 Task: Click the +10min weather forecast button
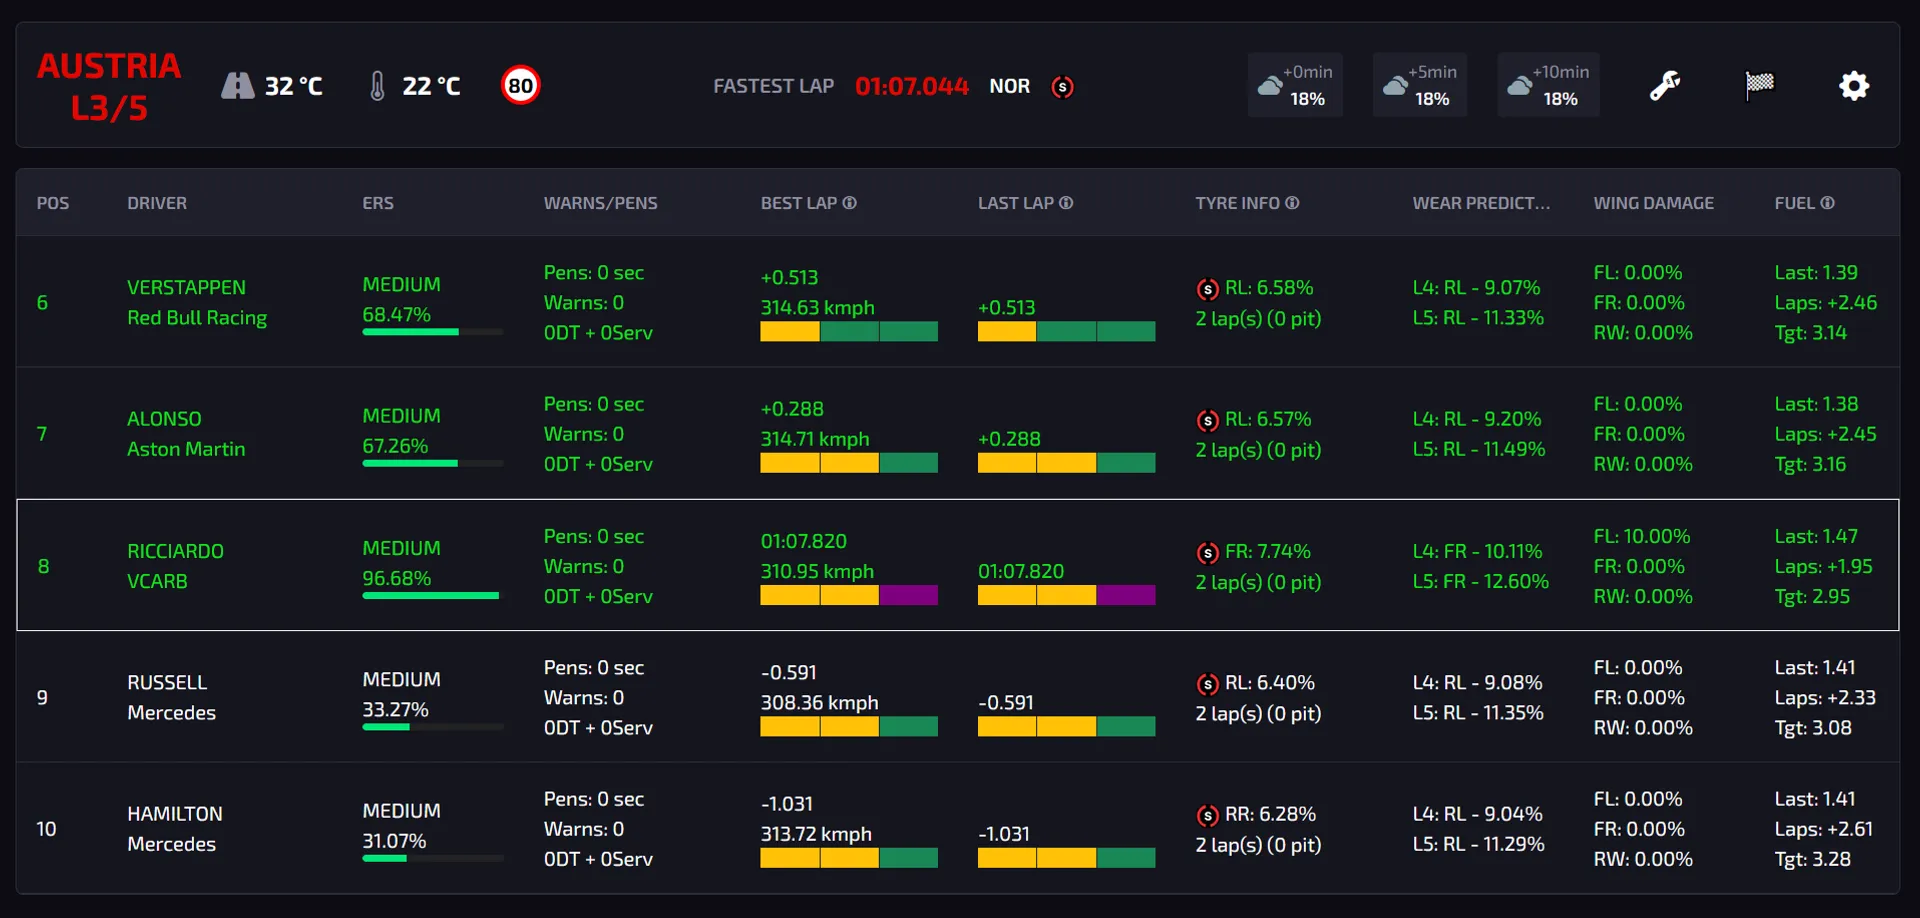(1548, 84)
